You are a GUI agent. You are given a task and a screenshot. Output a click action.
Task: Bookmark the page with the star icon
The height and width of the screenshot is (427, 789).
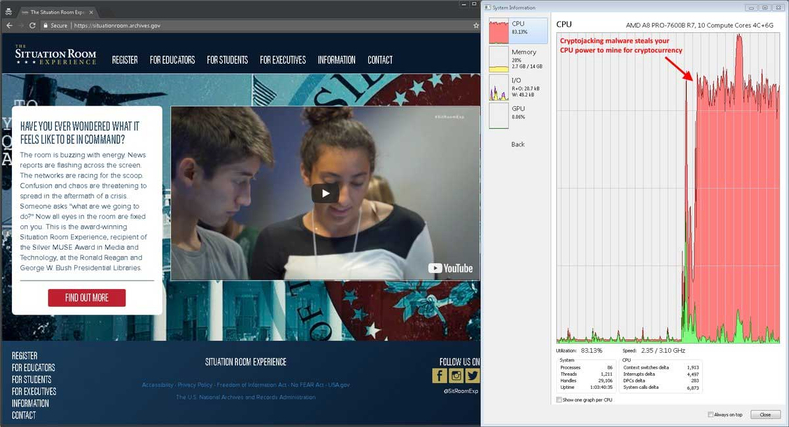(476, 25)
